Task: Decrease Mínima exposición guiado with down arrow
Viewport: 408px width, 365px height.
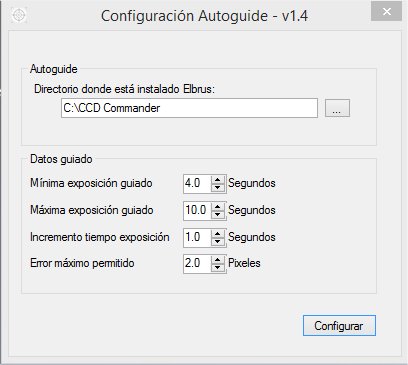Action: click(x=218, y=187)
